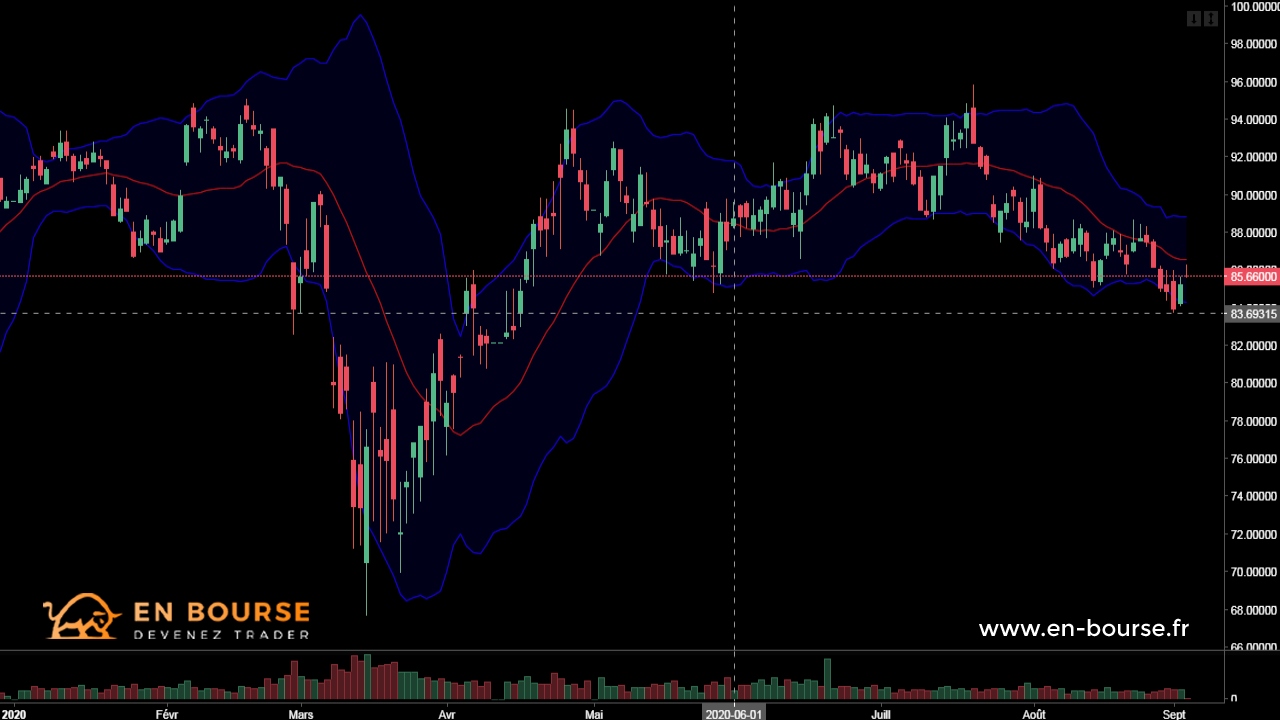Click the 90.00000 price axis label

1254,195
